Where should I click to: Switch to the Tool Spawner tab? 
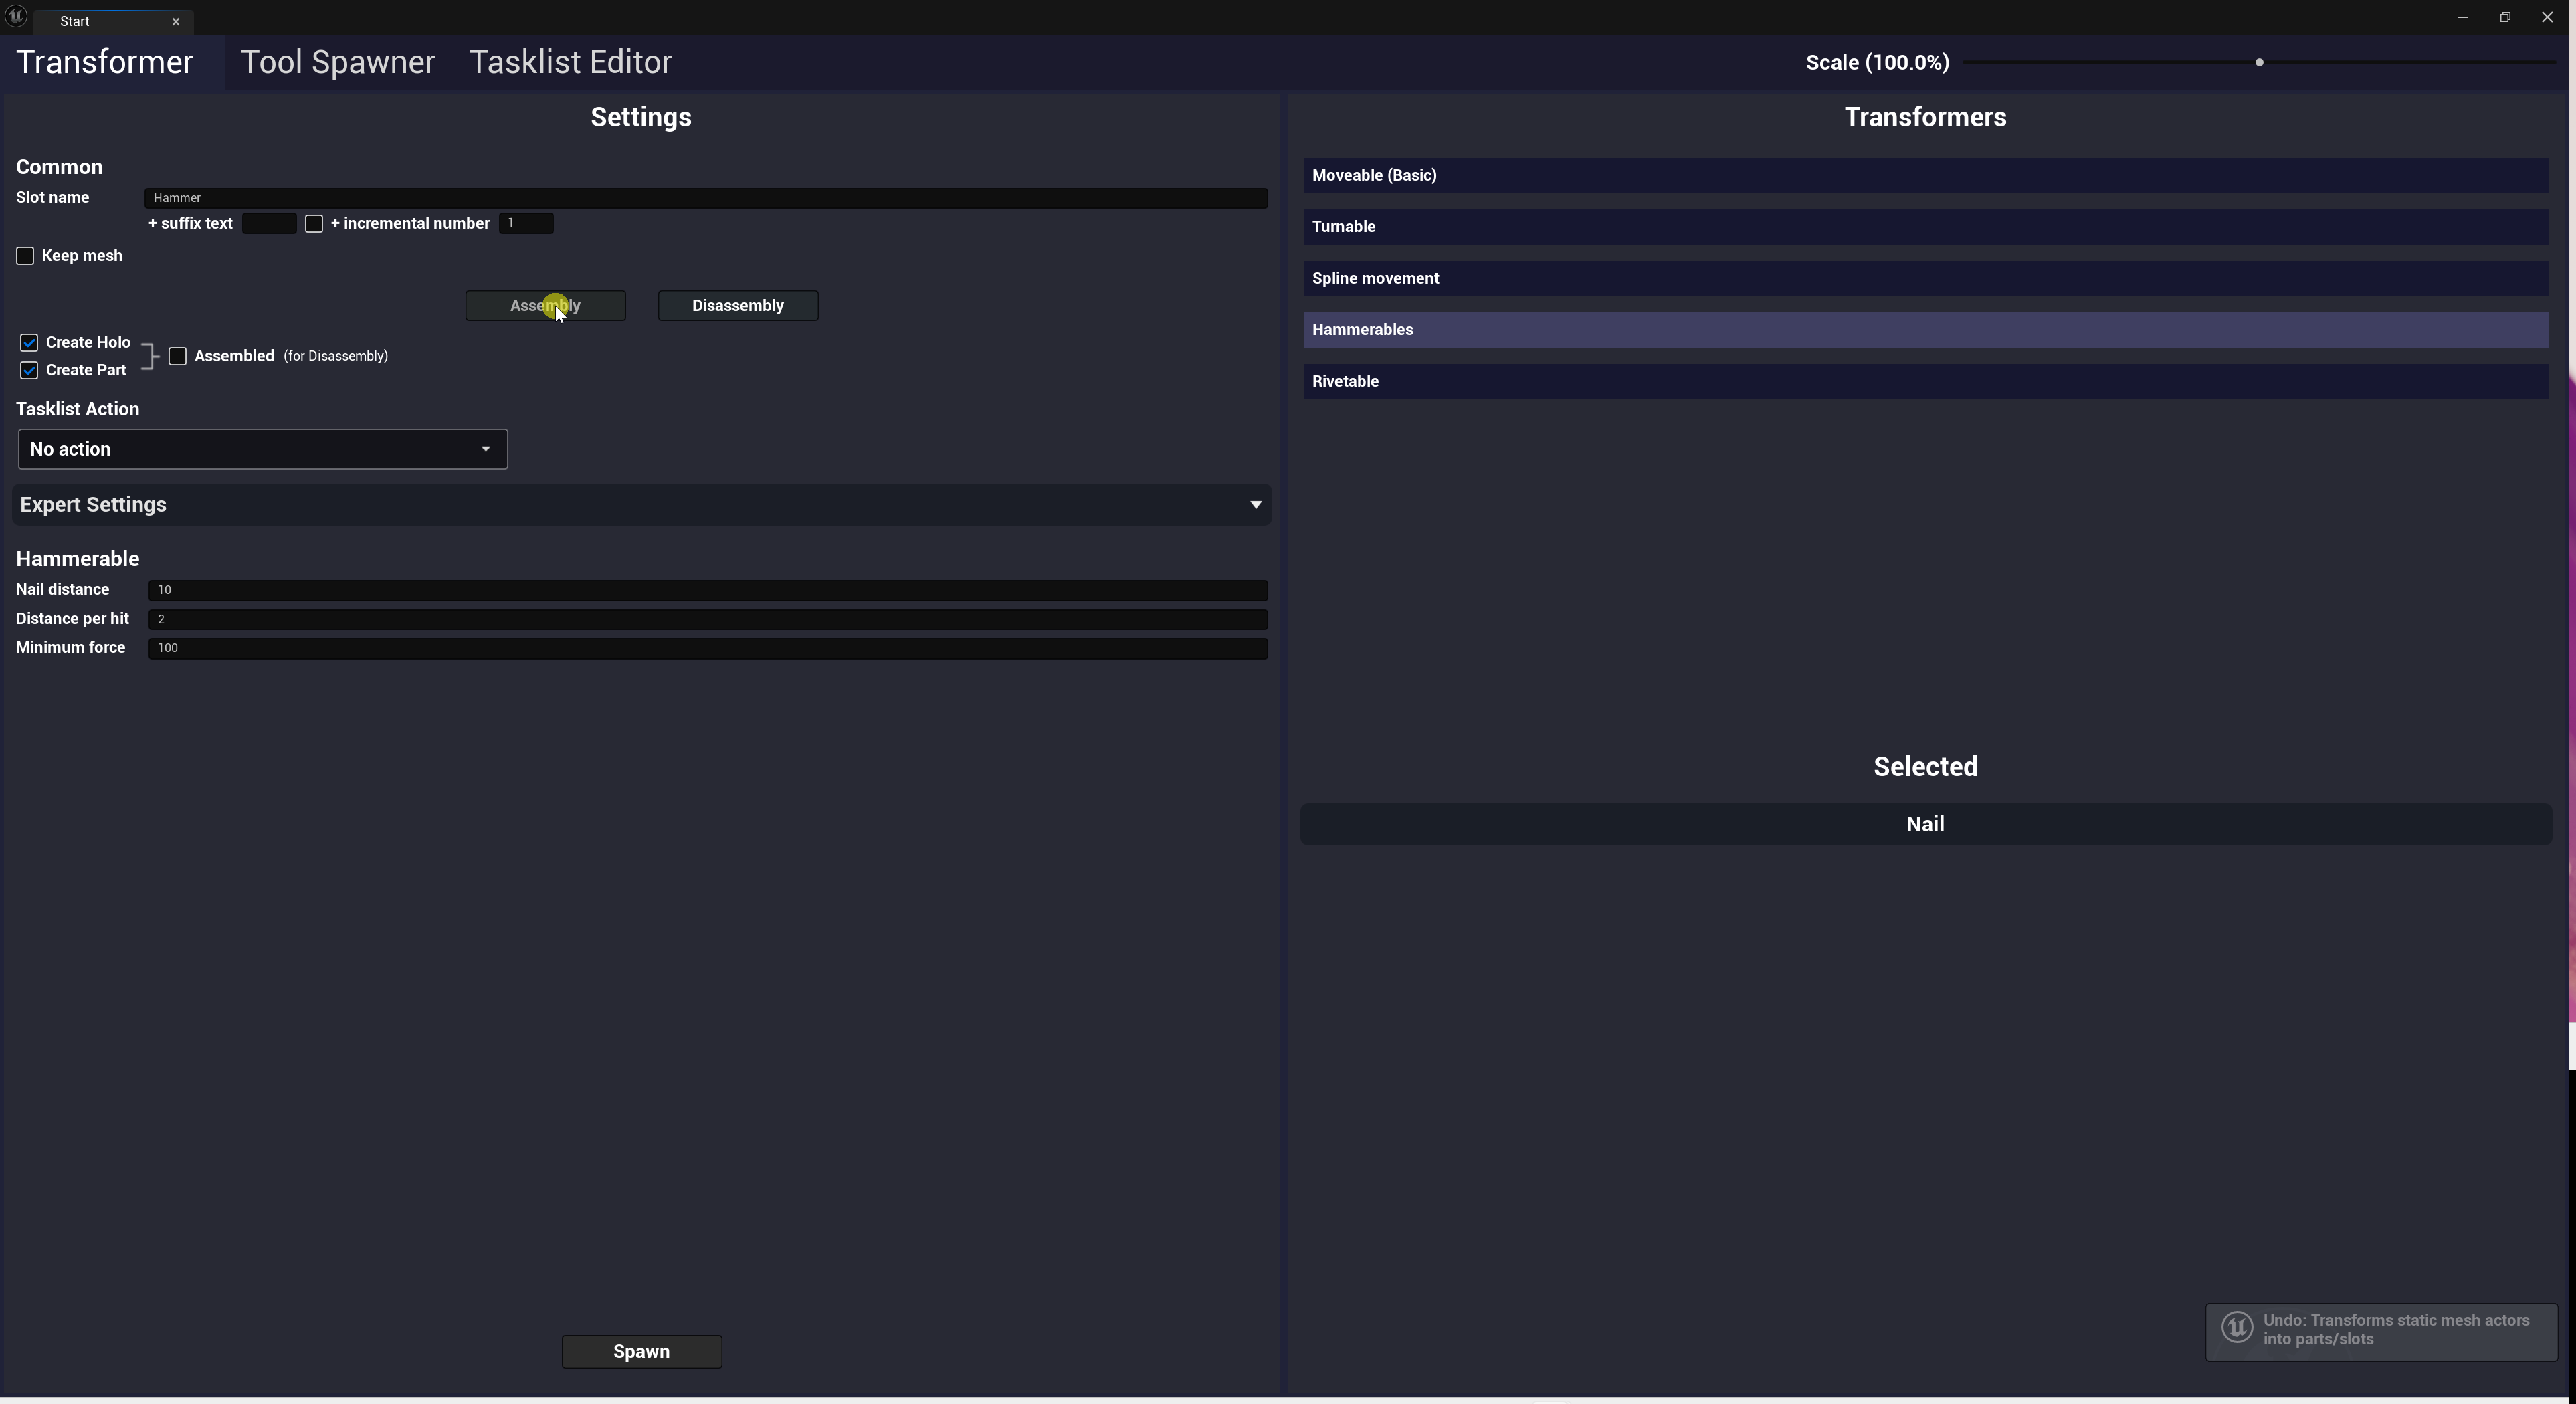(337, 62)
